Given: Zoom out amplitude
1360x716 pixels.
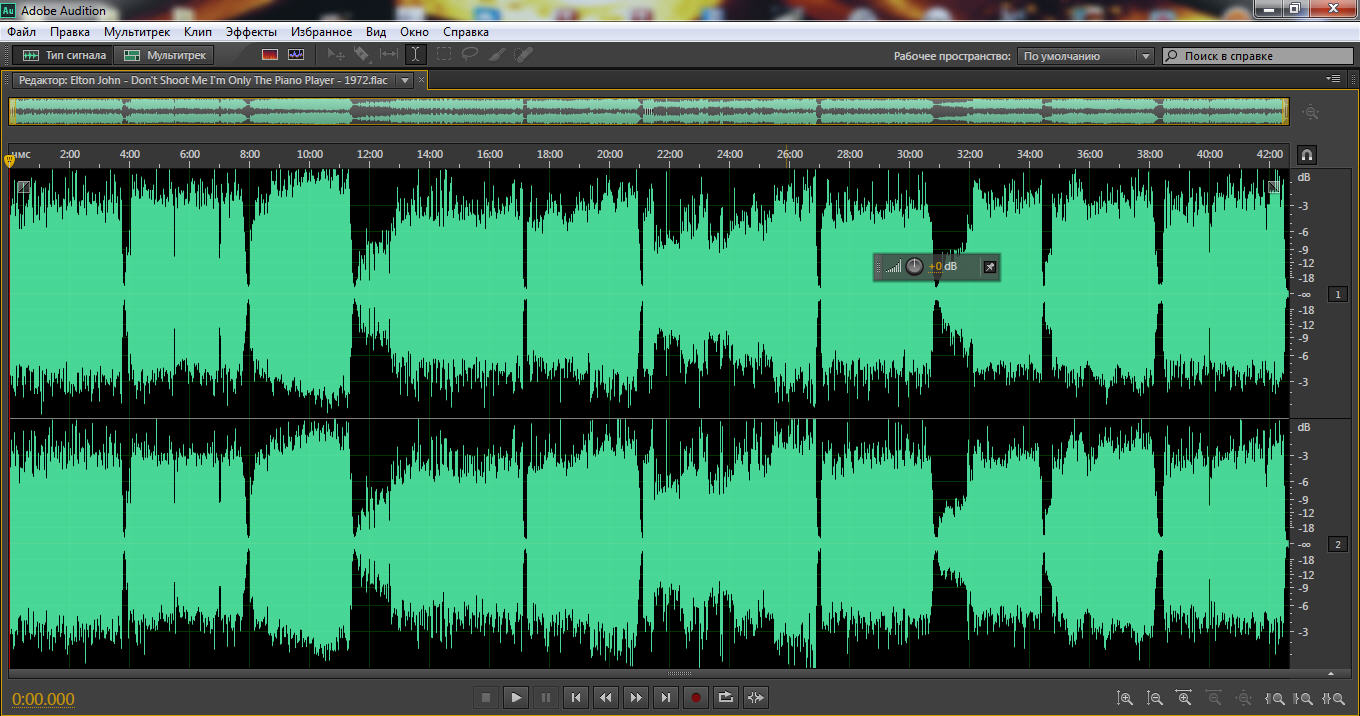Looking at the screenshot, I should tap(1155, 698).
